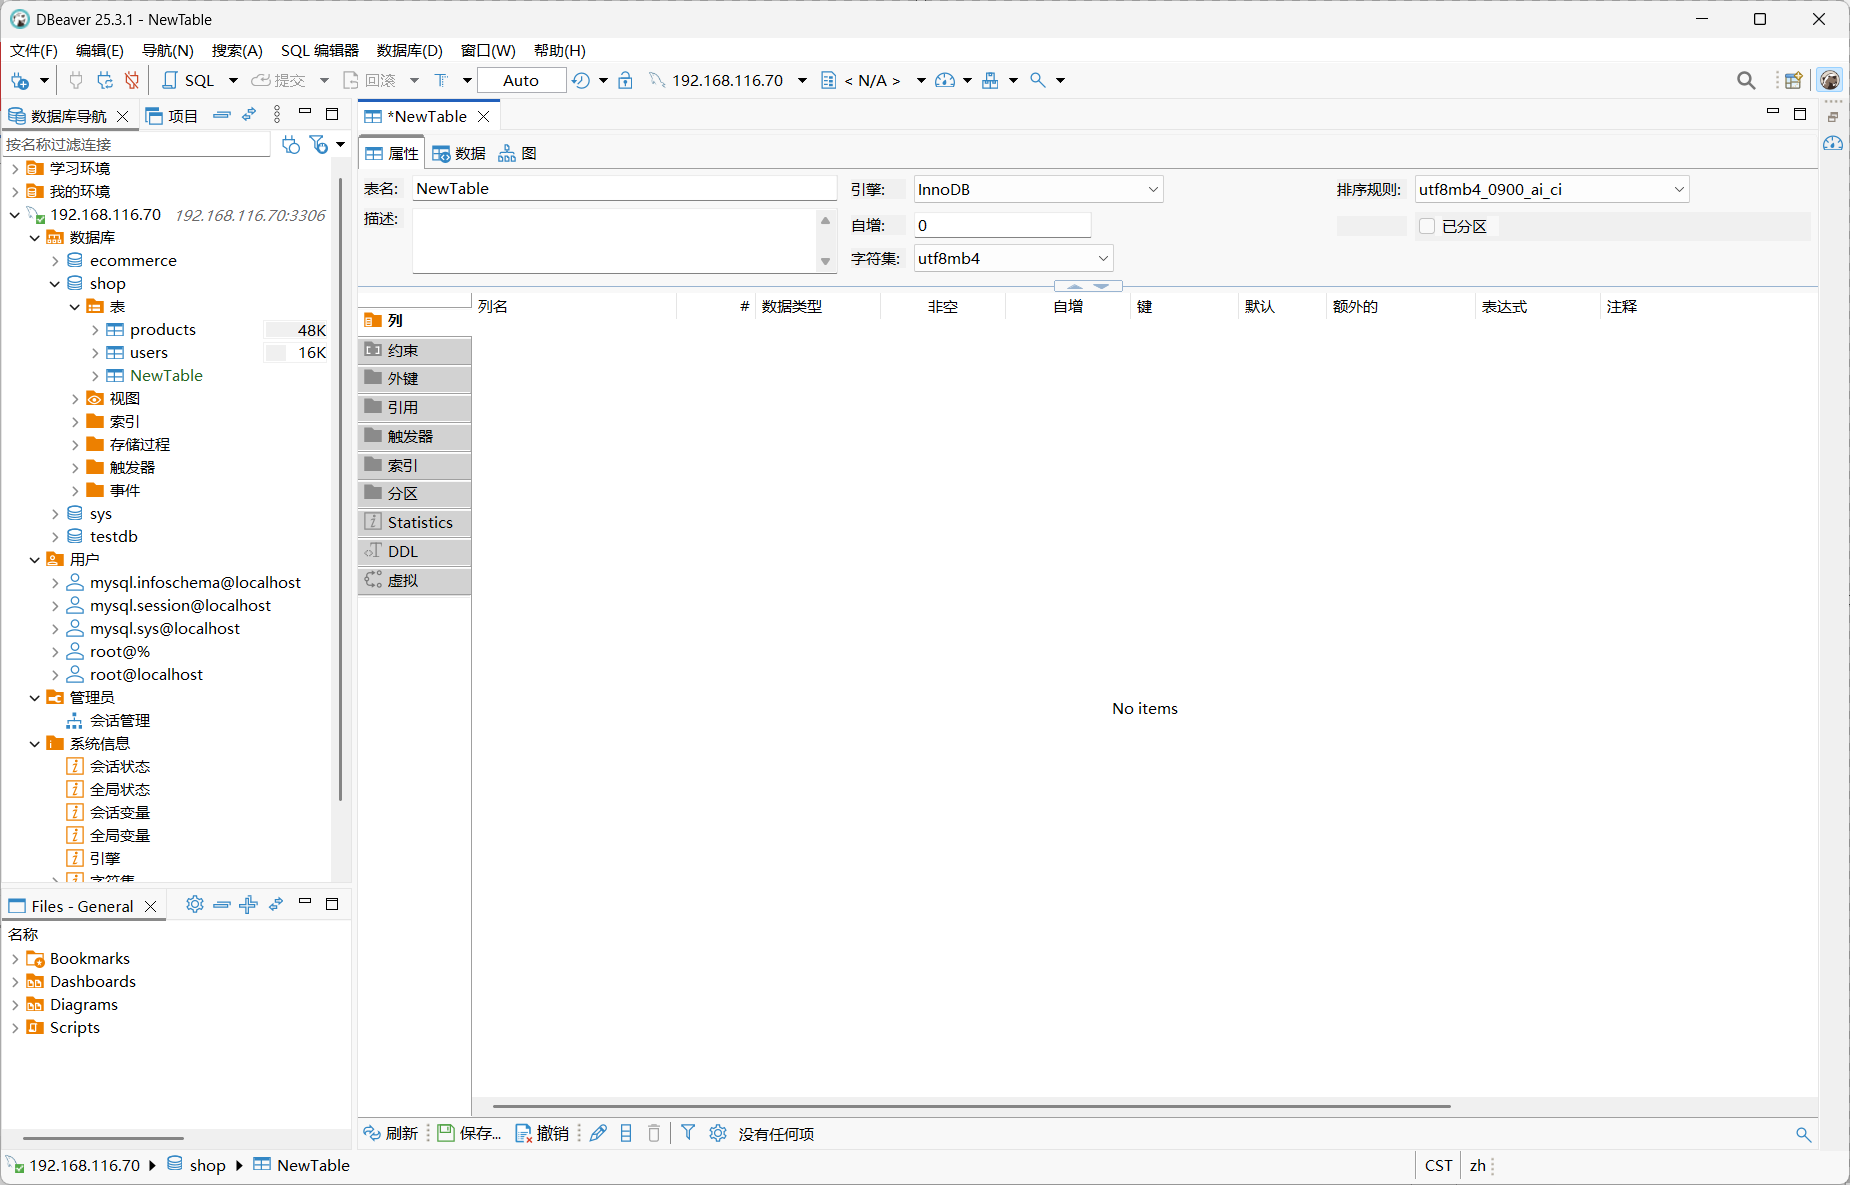Viewport: 1850px width, 1185px height.
Task: Open Files panel settings gear icon
Action: tap(194, 905)
